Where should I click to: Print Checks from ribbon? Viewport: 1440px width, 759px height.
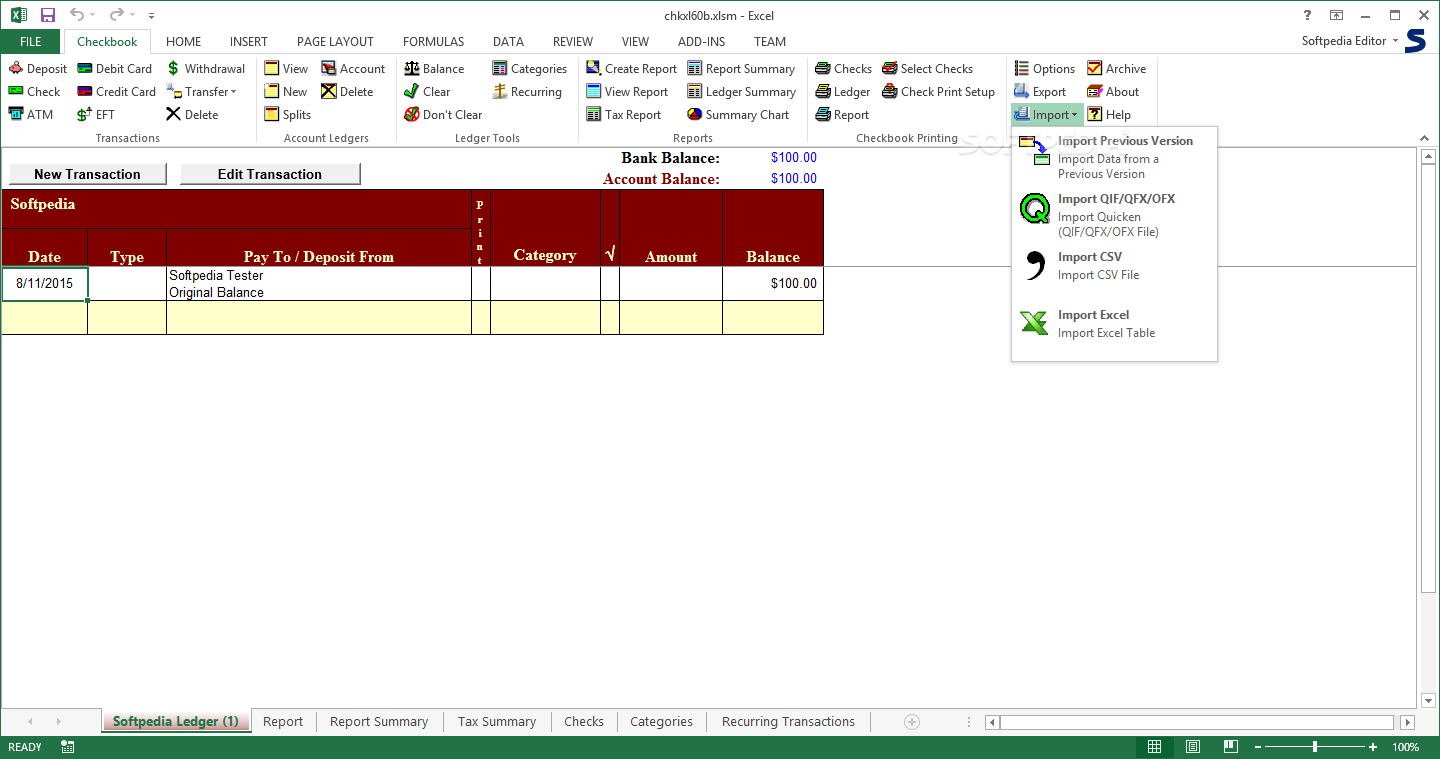click(x=844, y=69)
